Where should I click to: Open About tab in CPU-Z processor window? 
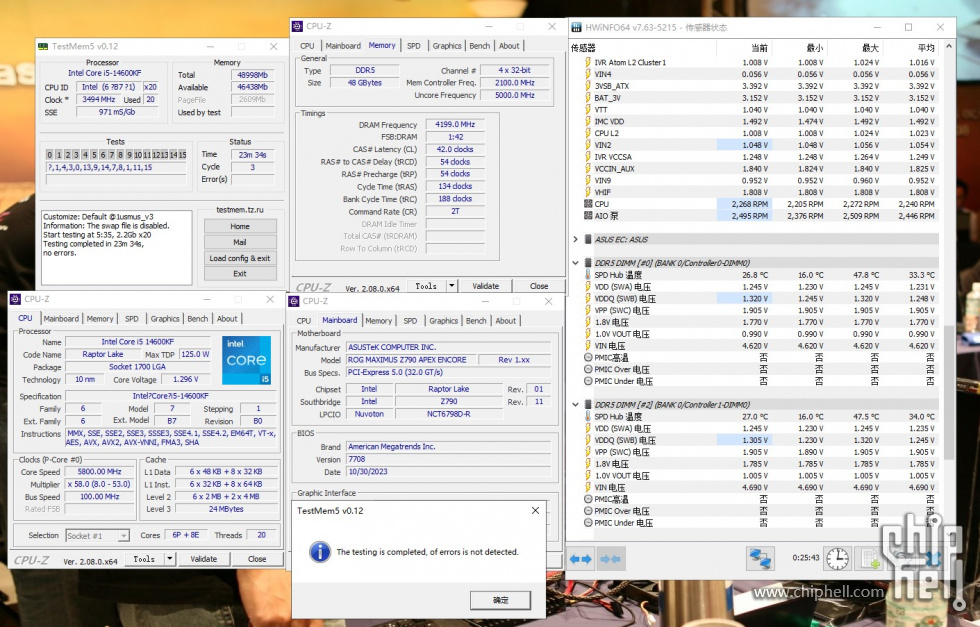[x=227, y=319]
